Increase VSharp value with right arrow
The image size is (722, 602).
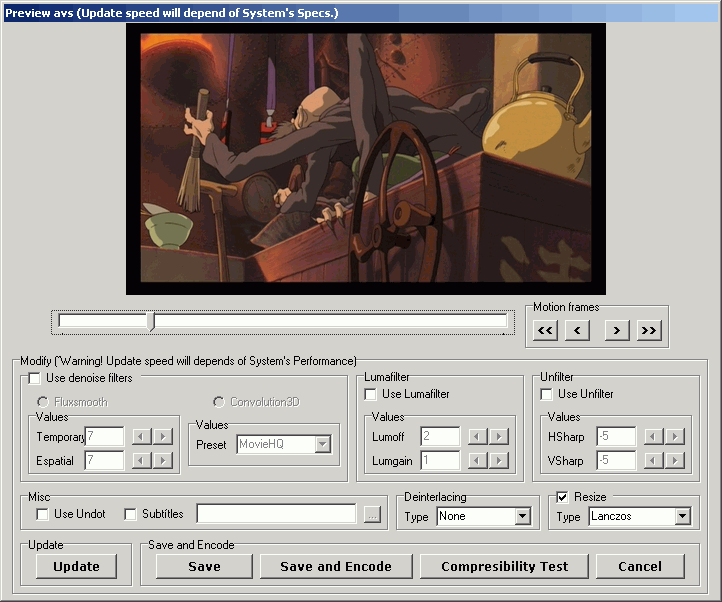[675, 460]
